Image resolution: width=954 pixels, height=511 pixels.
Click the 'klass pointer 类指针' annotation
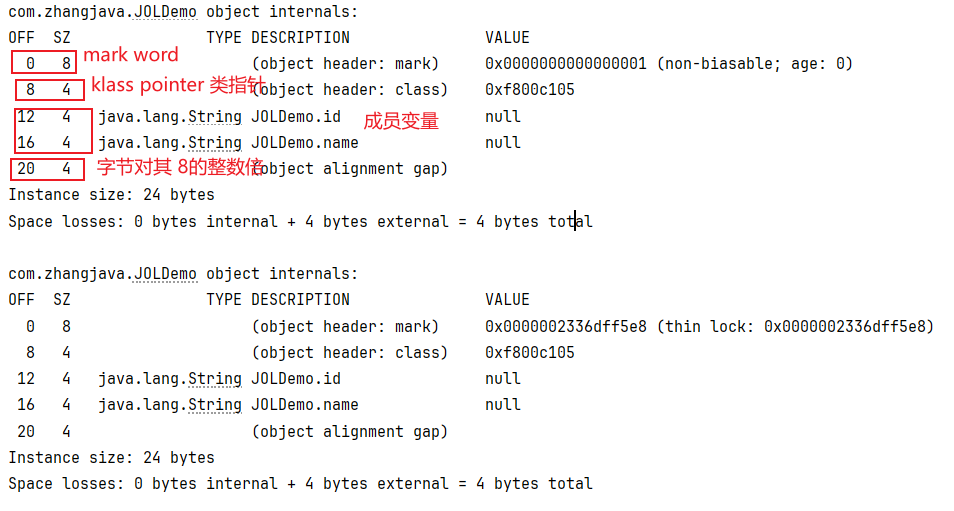coord(178,85)
